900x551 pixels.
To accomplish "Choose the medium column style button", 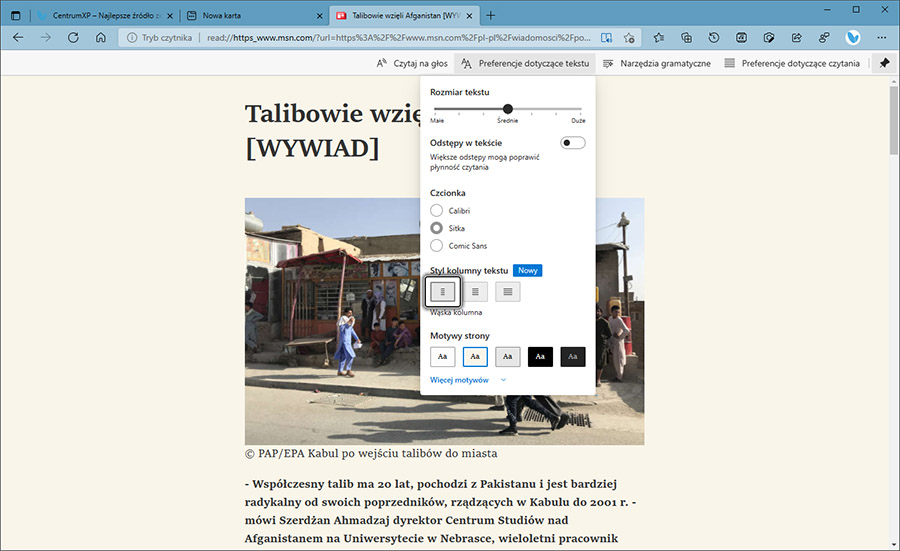I will [475, 292].
